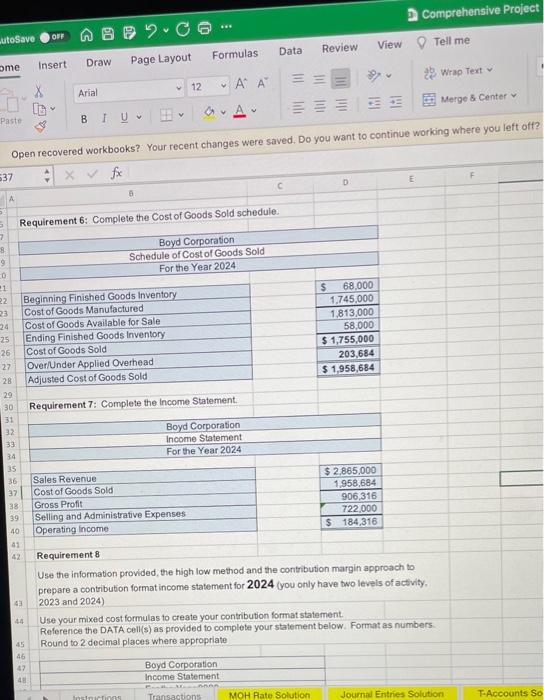Apply the red font color
This screenshot has height=700, width=544.
tap(240, 110)
